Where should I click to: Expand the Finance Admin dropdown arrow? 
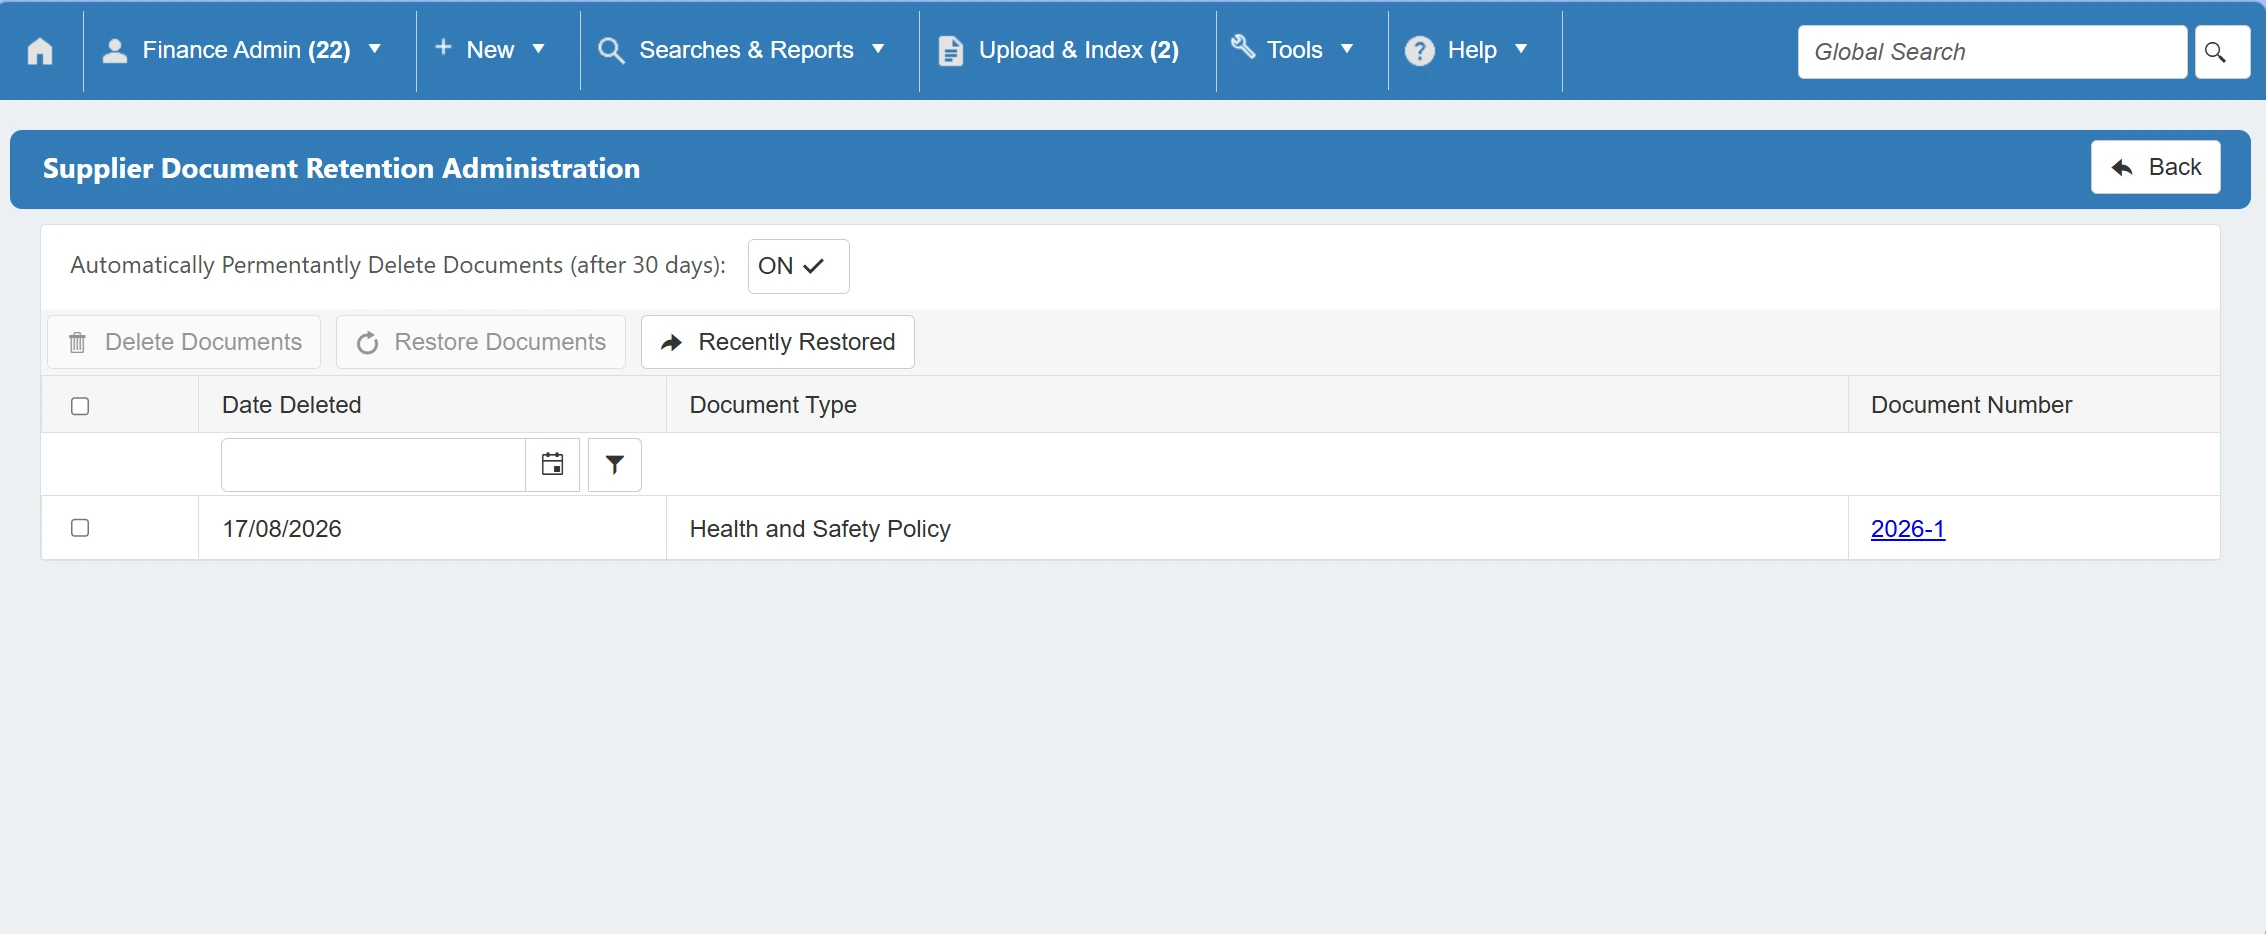(x=375, y=49)
